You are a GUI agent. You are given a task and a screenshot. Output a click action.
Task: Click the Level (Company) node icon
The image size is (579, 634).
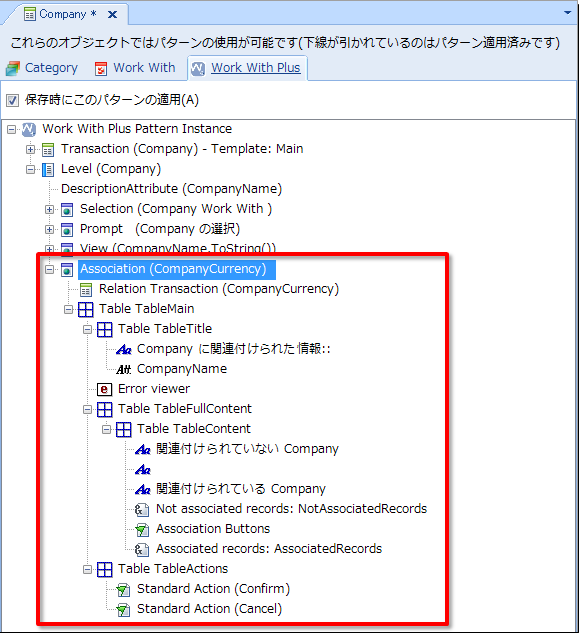(48, 170)
